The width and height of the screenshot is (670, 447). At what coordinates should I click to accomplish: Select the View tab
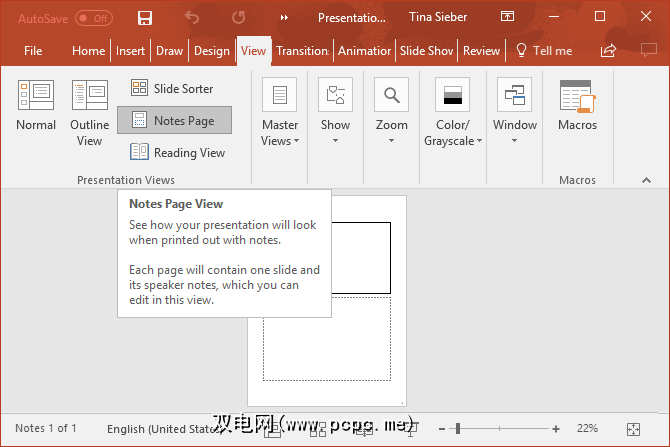(x=253, y=51)
